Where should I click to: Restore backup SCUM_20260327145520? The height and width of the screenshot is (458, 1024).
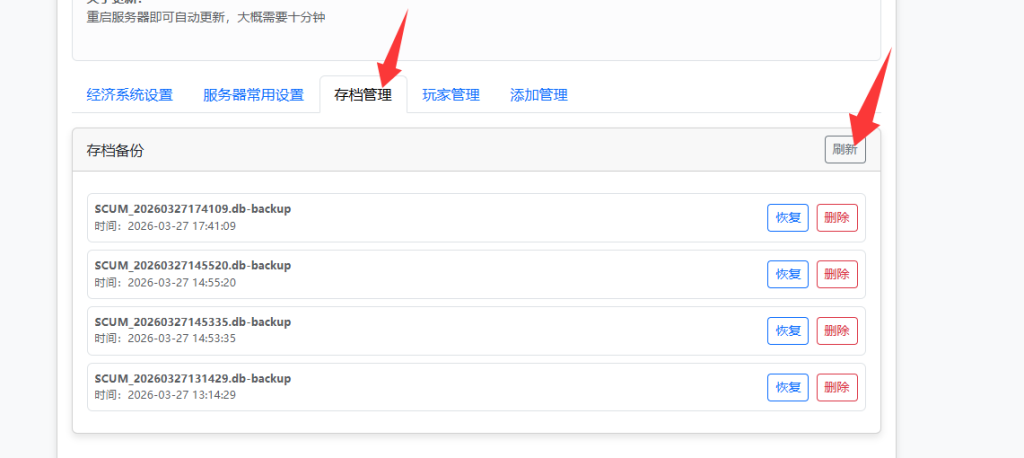click(788, 274)
